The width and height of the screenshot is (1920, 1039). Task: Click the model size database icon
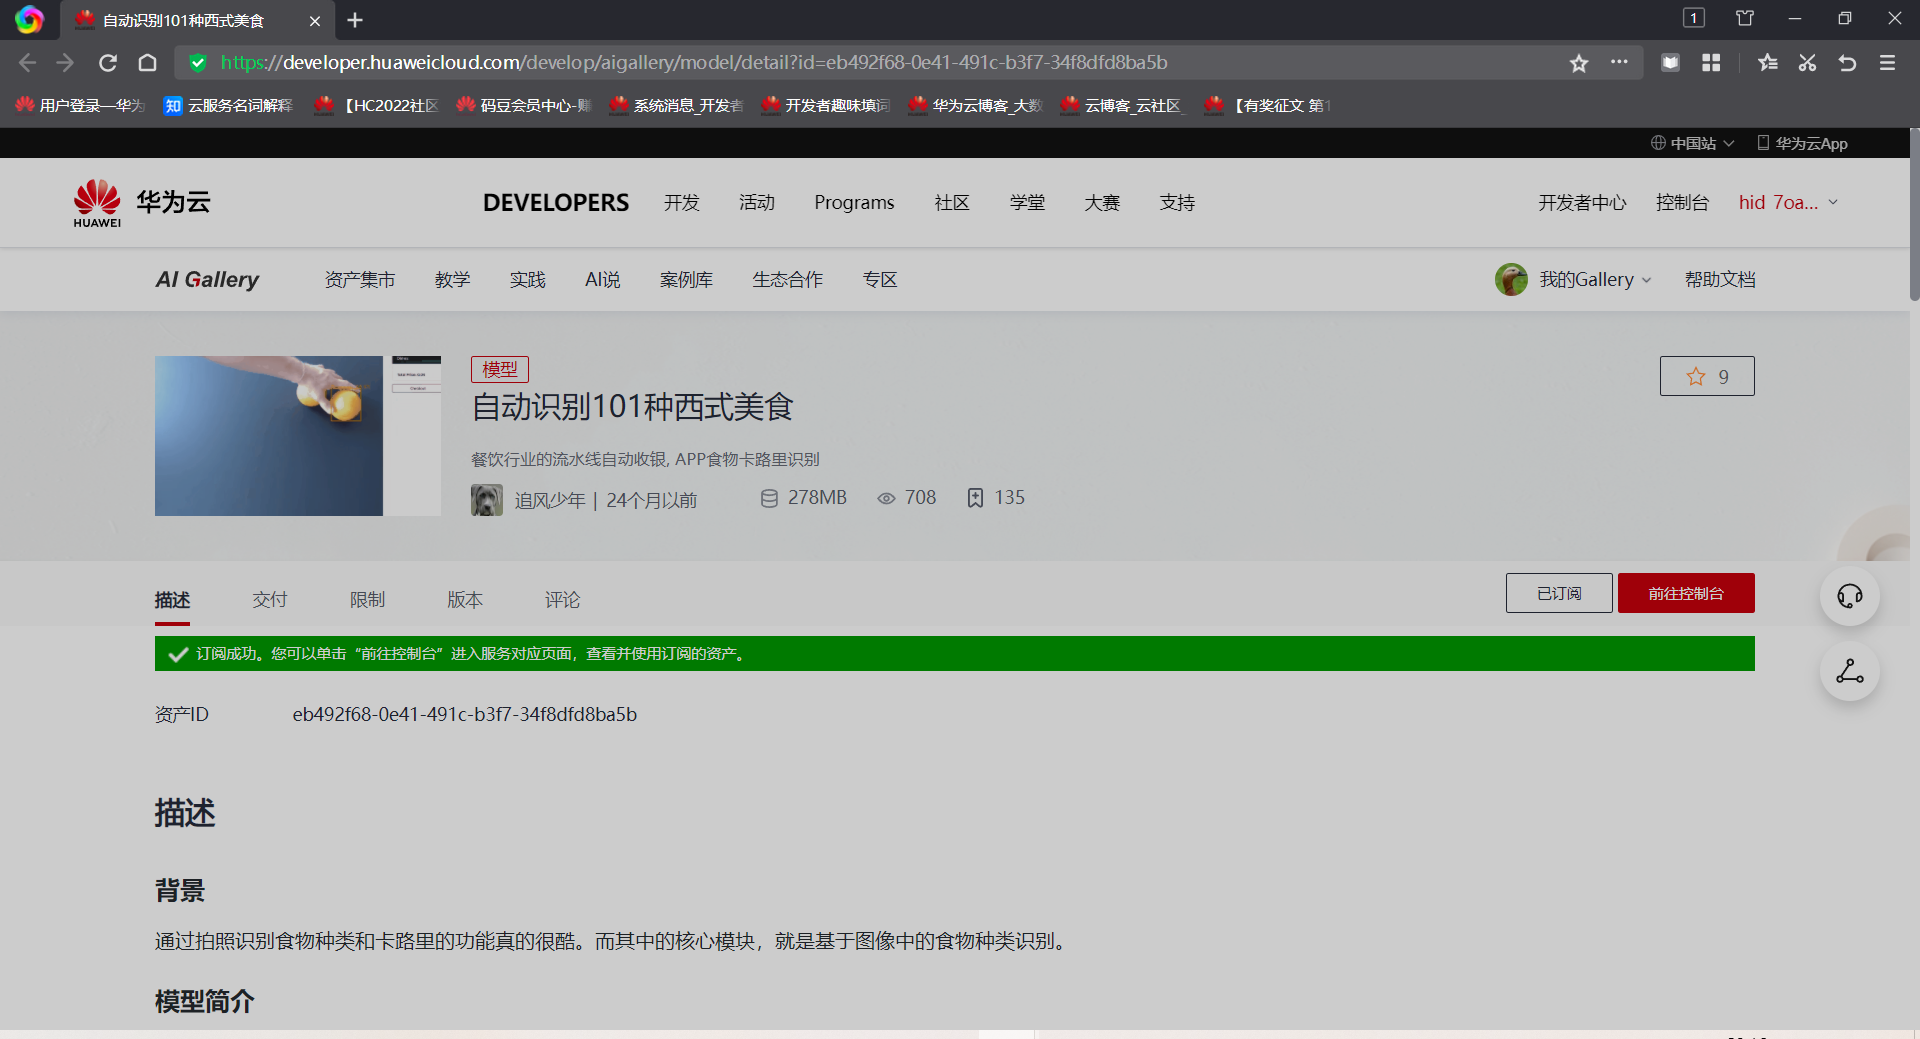click(769, 498)
